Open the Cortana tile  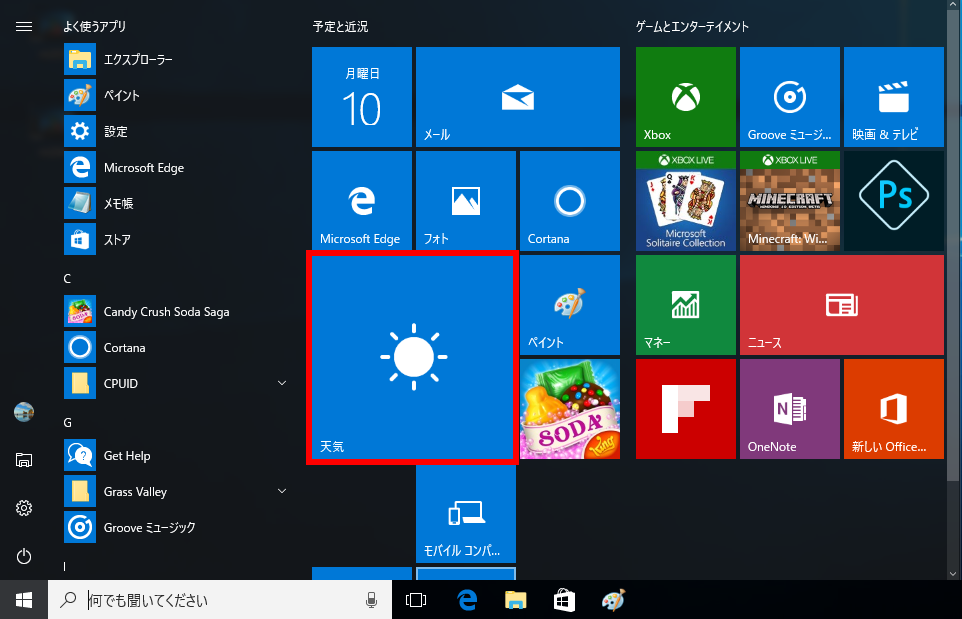click(x=569, y=201)
